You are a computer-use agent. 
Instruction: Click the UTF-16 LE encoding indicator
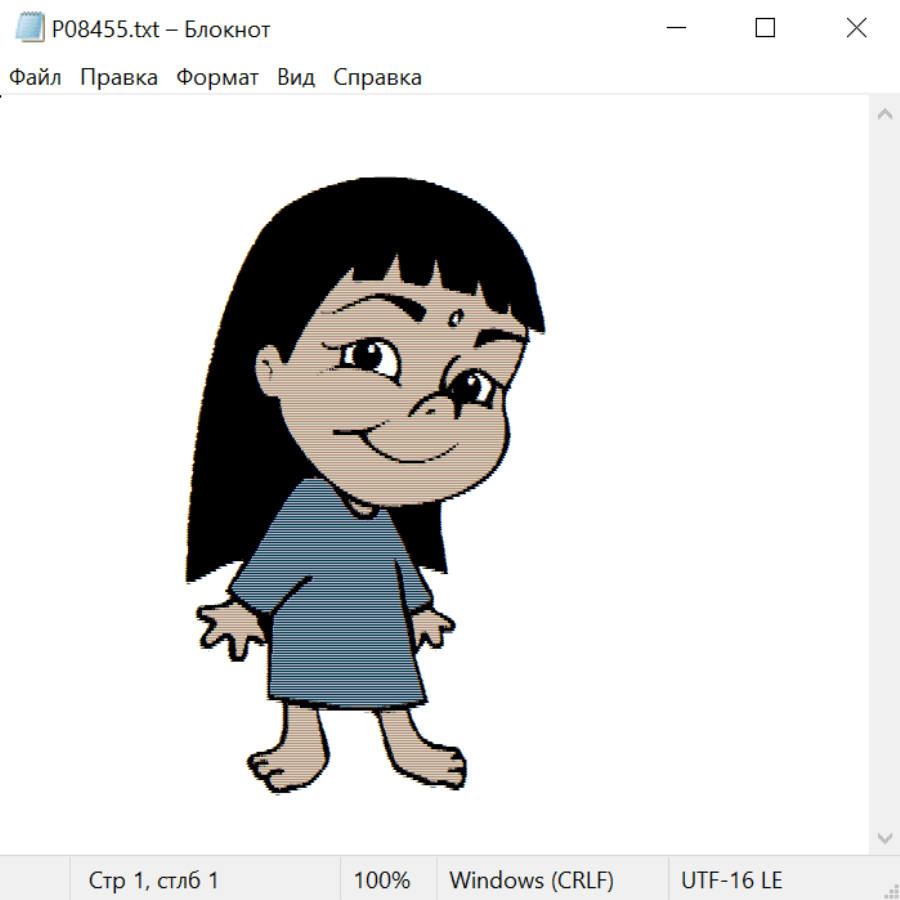731,880
